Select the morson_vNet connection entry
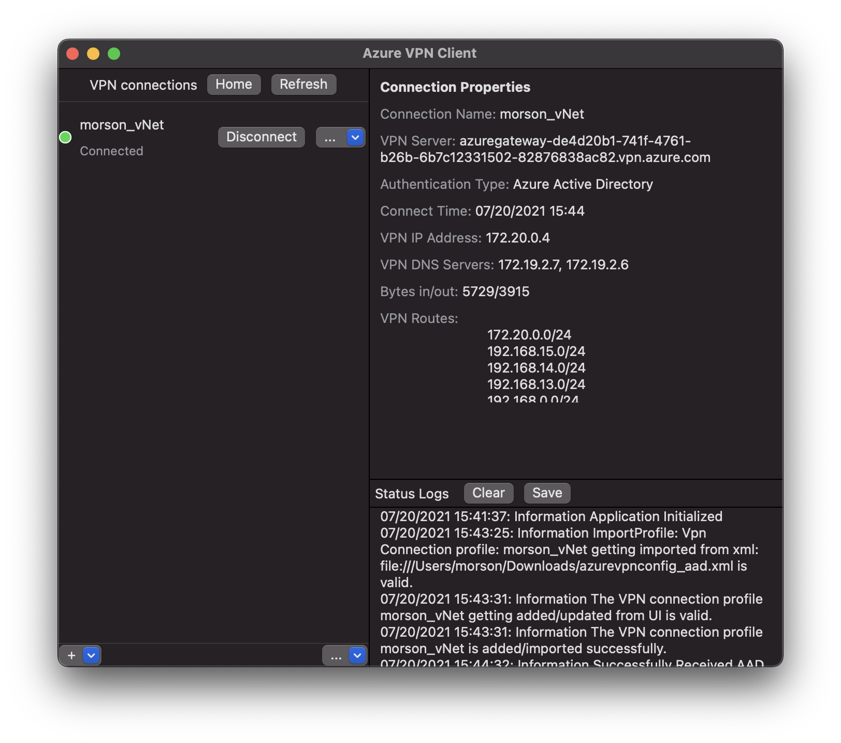Viewport: 841px width, 743px height. (x=122, y=125)
